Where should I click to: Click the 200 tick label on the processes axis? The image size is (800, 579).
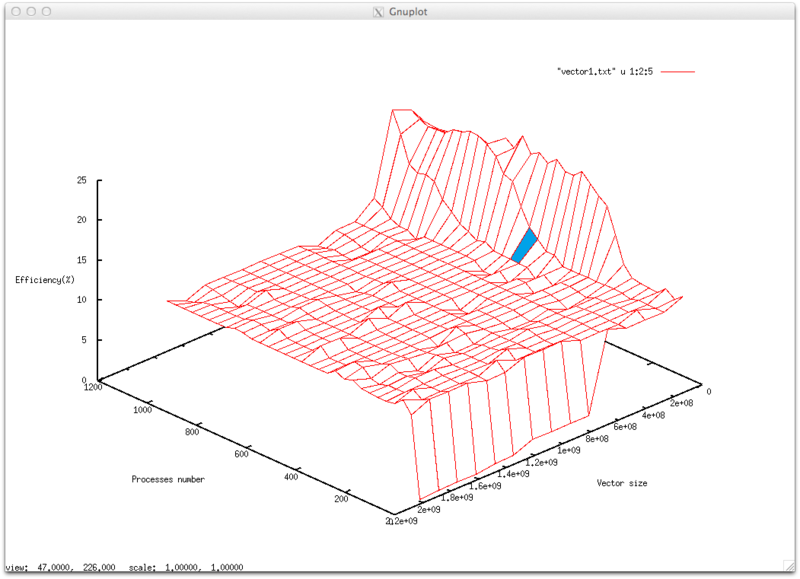pyautogui.click(x=341, y=498)
